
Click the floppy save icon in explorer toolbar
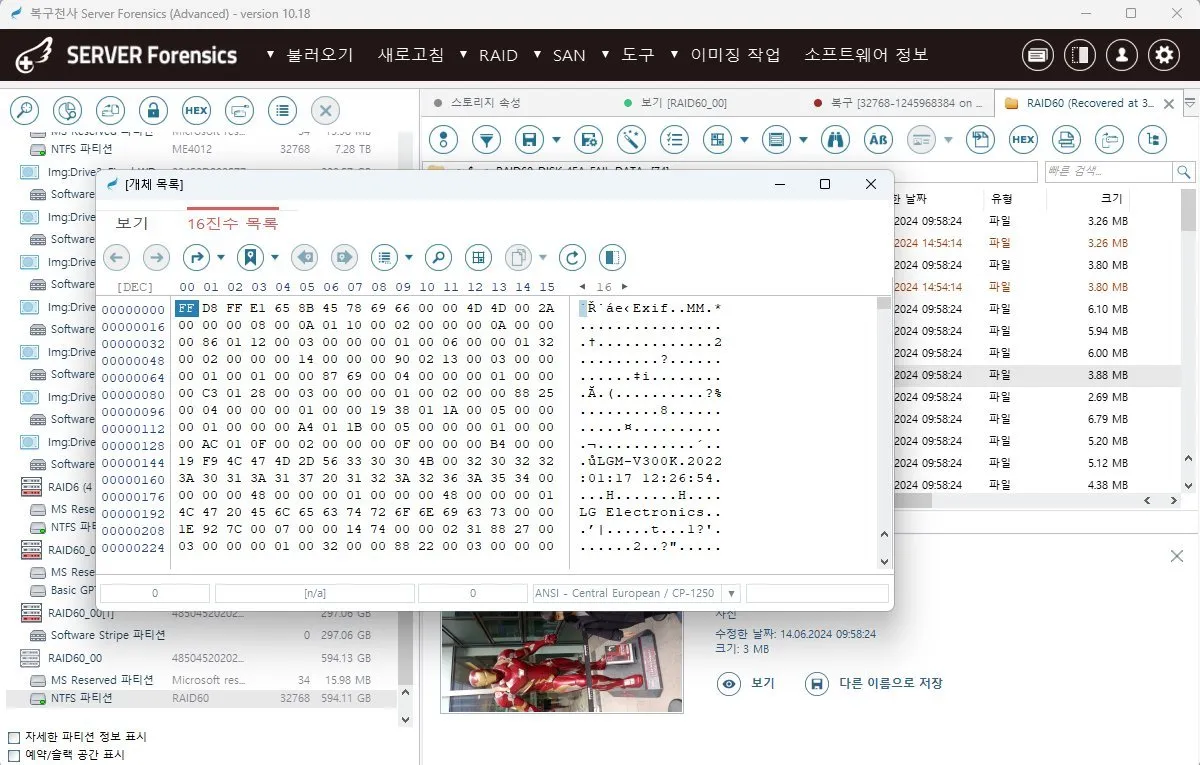pyautogui.click(x=530, y=139)
